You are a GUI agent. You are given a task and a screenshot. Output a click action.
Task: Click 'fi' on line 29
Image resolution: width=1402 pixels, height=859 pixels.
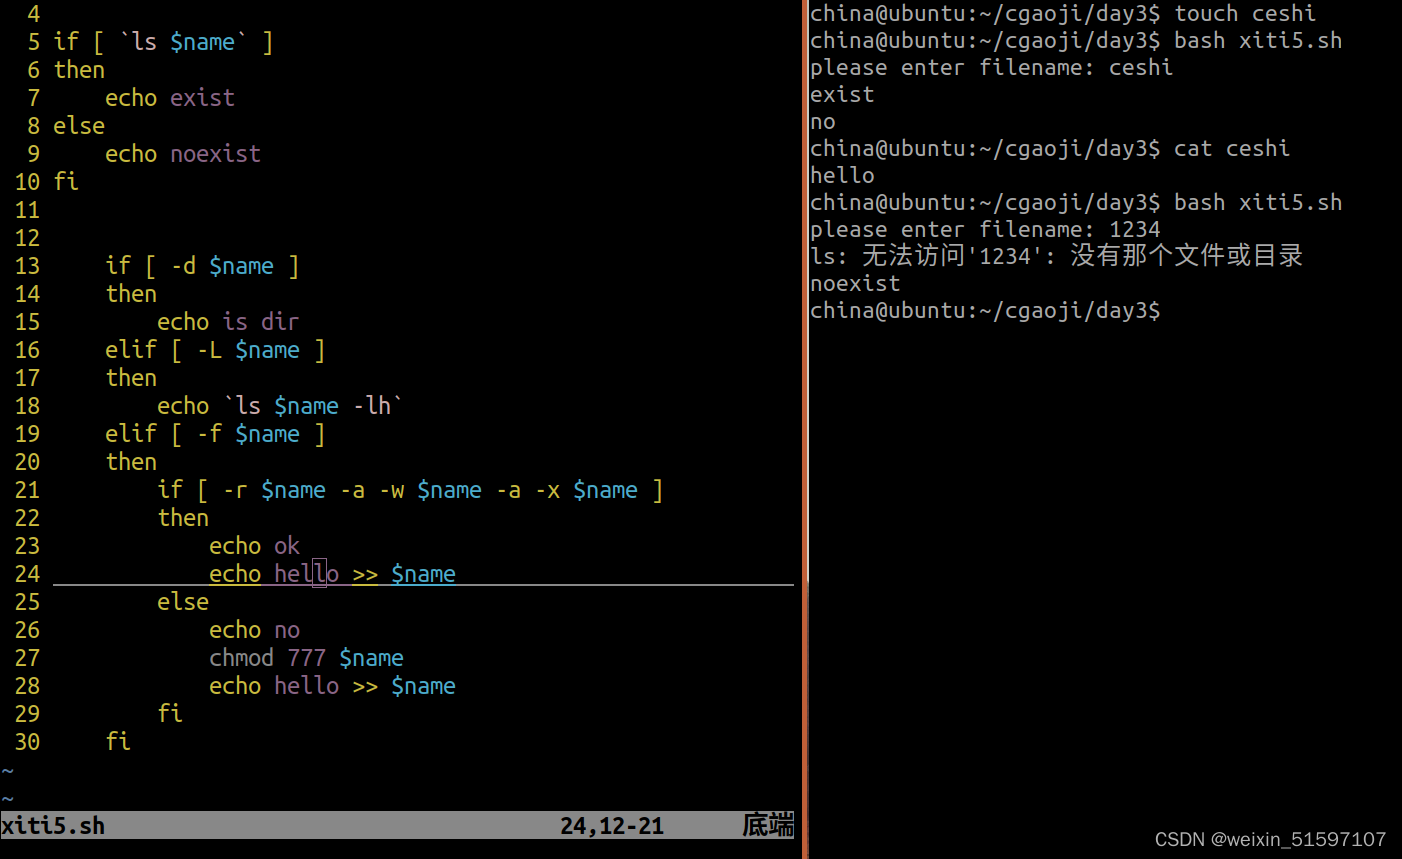click(x=170, y=713)
